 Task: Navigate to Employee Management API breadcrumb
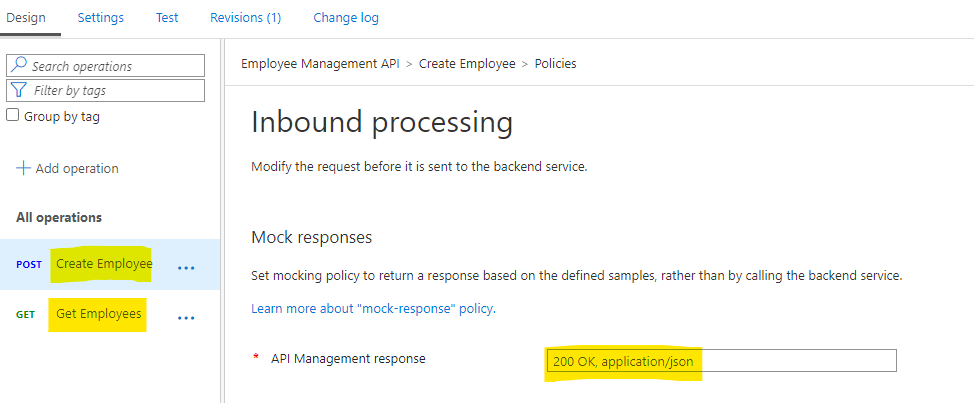(320, 64)
